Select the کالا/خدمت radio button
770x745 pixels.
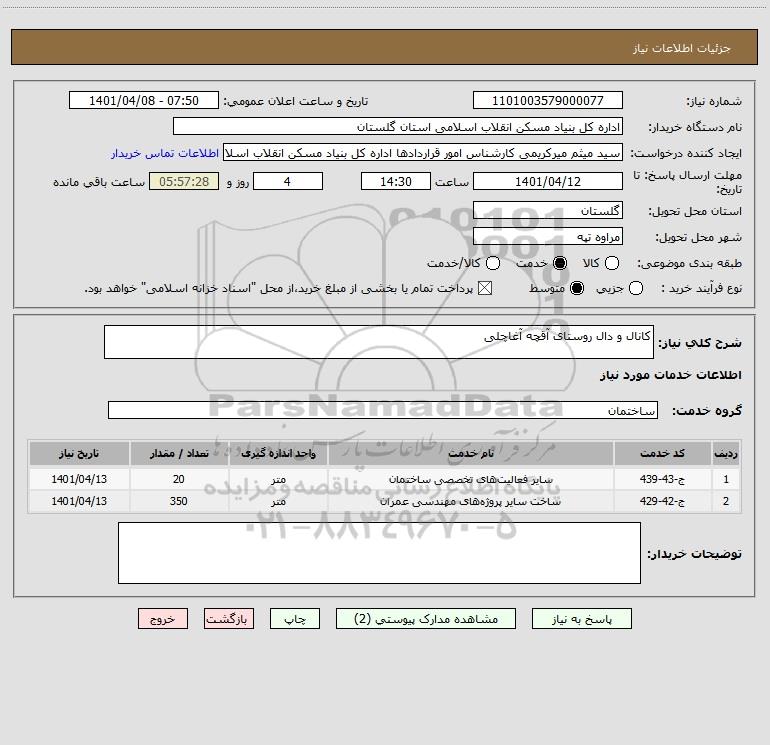click(x=493, y=263)
